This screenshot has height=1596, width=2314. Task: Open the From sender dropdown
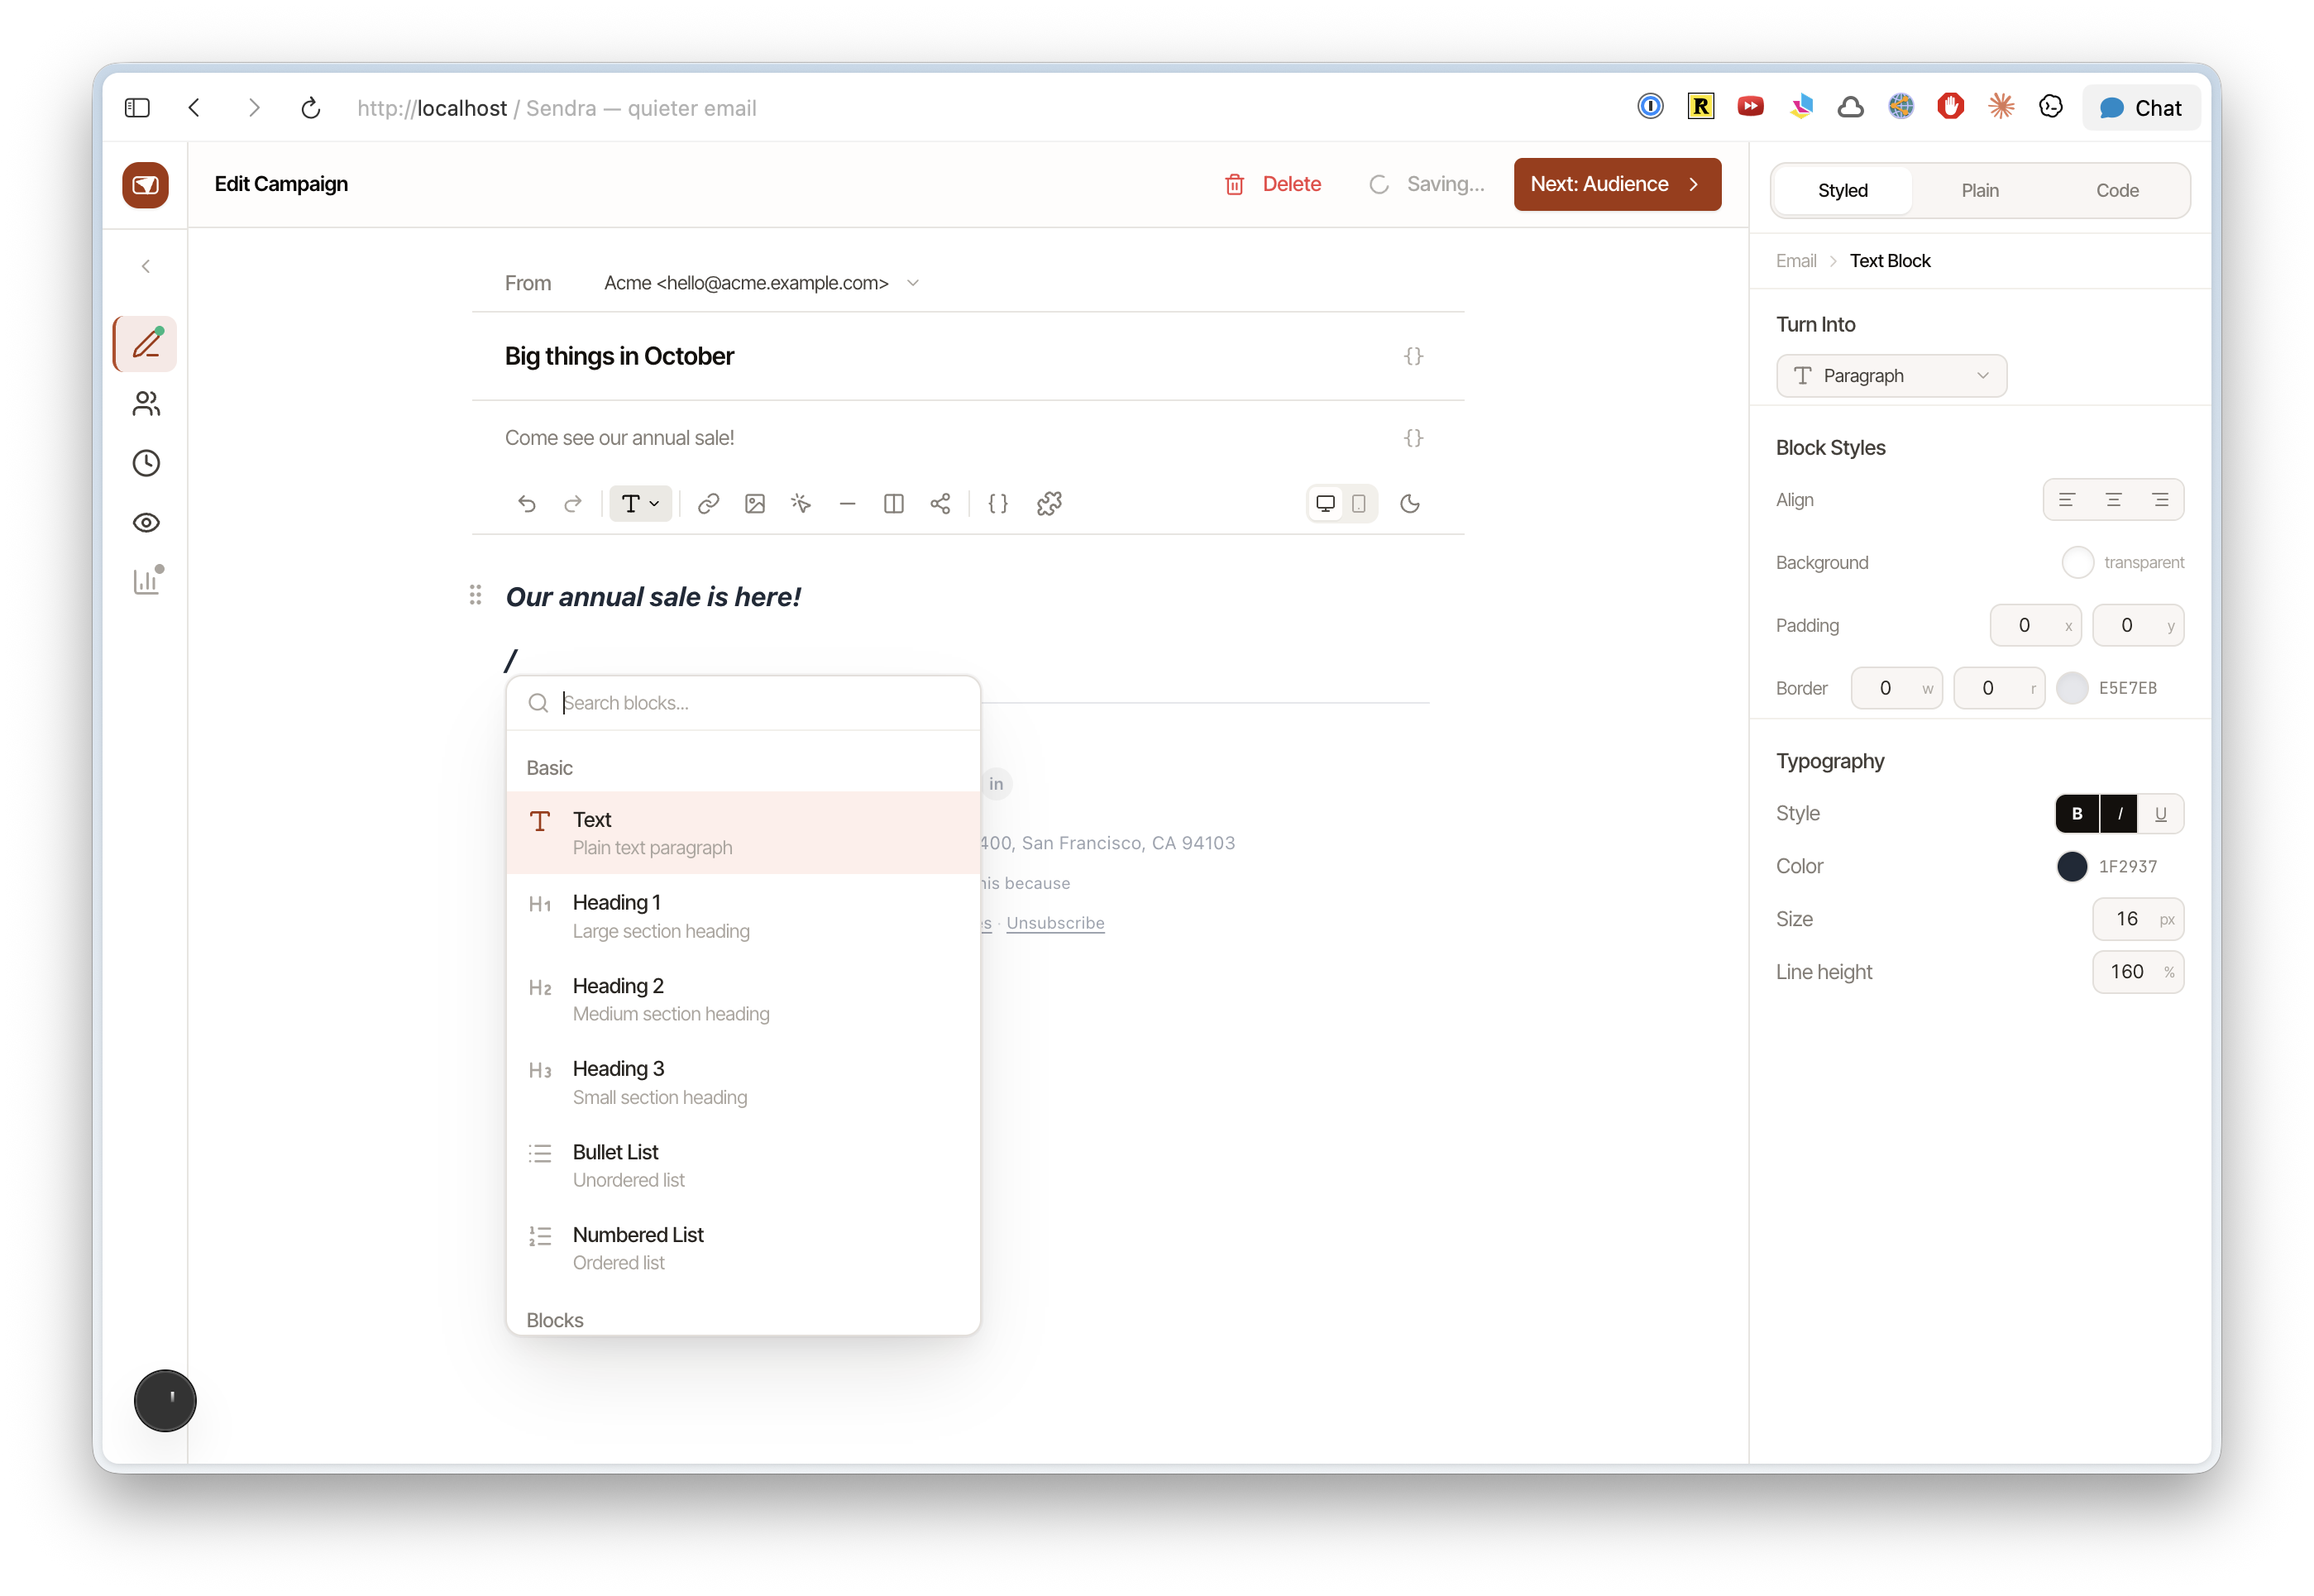[x=761, y=283]
